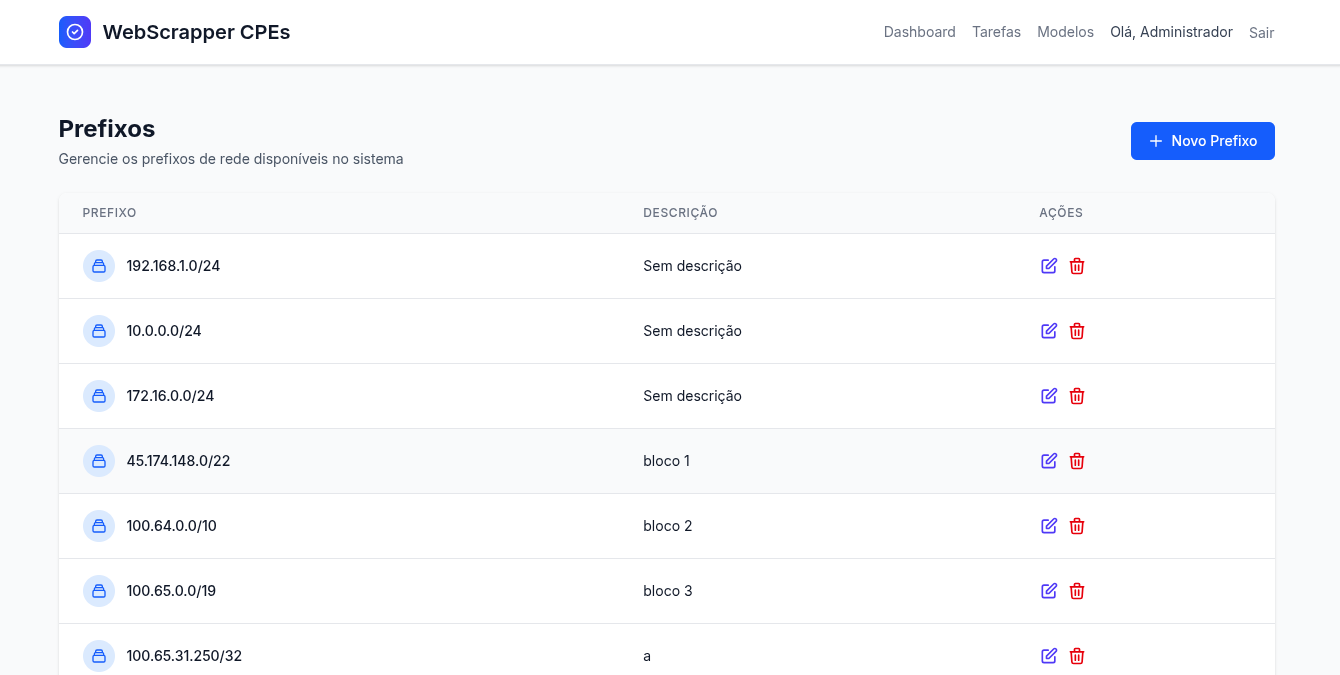1340x675 pixels.
Task: Navigate to Modelos in the navbar
Action: coord(1065,32)
